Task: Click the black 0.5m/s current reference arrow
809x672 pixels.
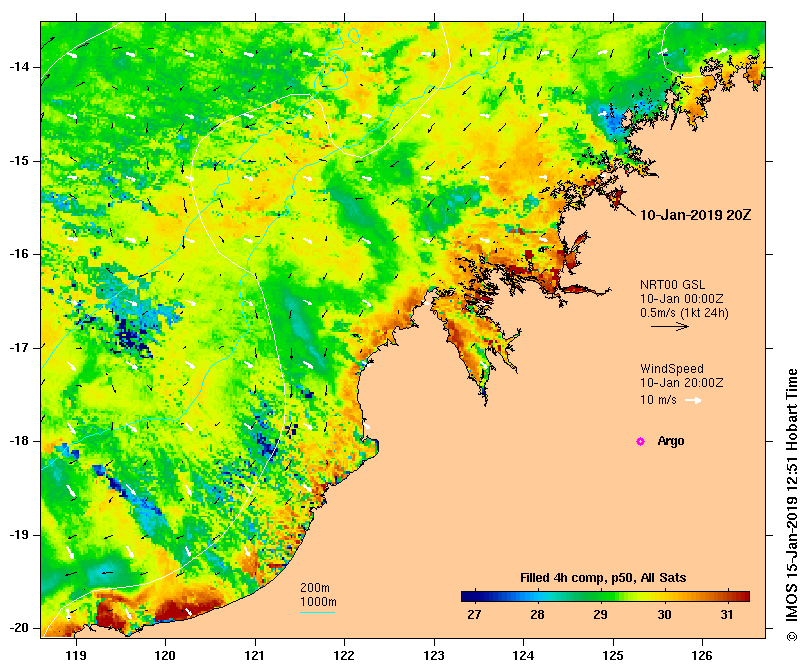Action: point(670,326)
